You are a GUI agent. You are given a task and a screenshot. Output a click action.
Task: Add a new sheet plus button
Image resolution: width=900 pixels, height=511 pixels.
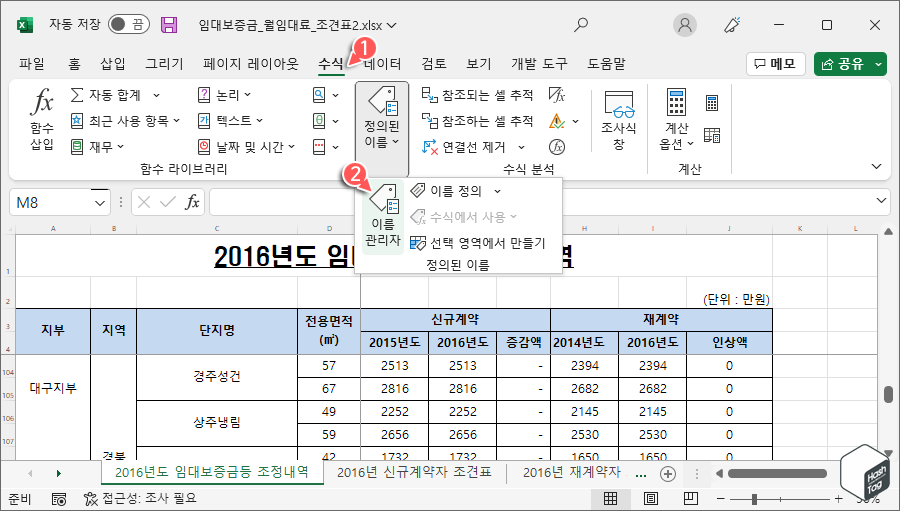pos(668,474)
